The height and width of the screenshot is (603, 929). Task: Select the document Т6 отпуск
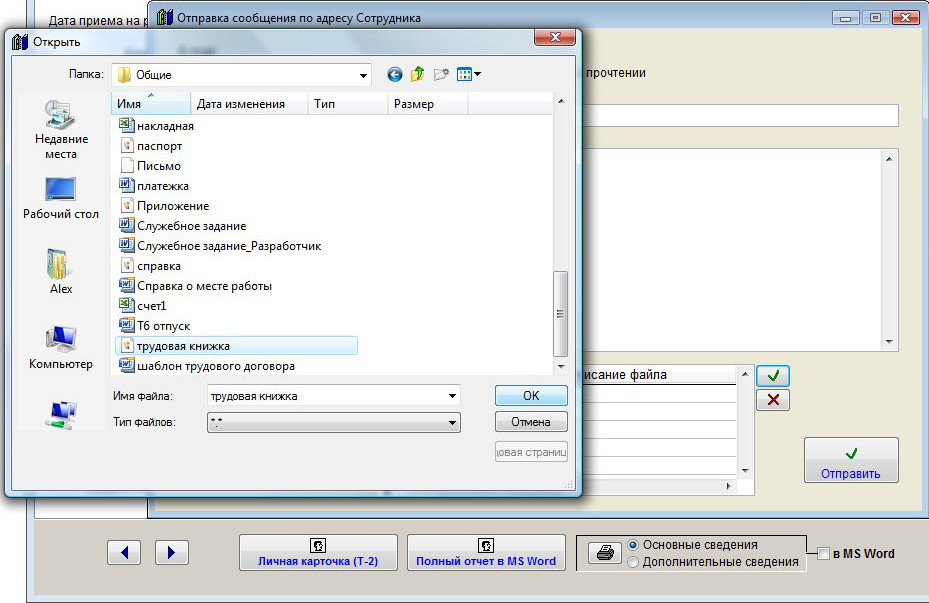[x=155, y=326]
